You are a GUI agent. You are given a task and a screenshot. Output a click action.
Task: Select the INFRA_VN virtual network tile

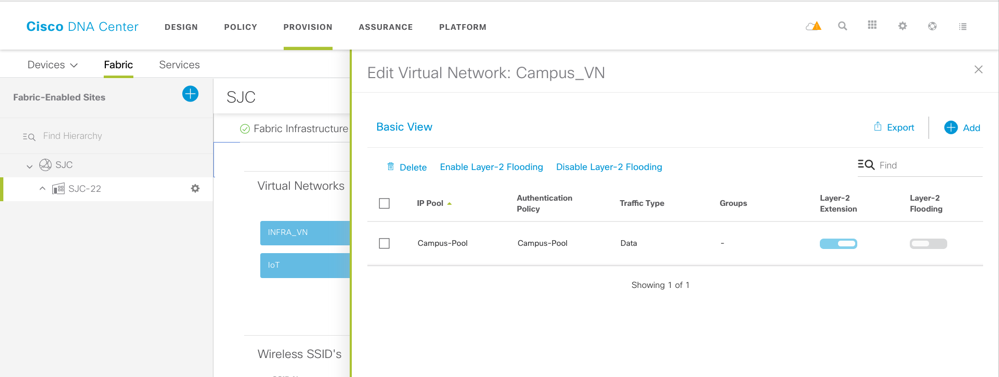[x=305, y=232]
